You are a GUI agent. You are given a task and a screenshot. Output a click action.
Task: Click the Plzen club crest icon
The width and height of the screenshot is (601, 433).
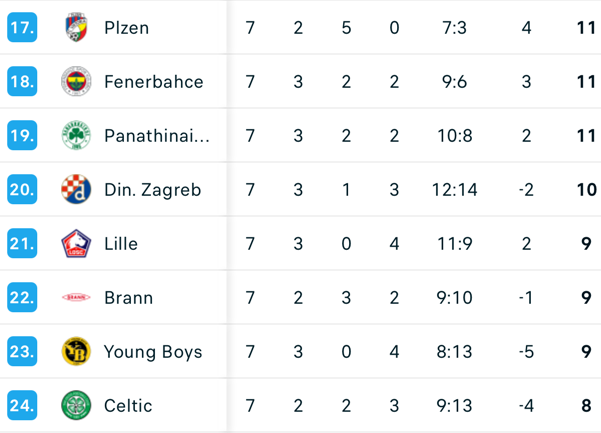[76, 28]
